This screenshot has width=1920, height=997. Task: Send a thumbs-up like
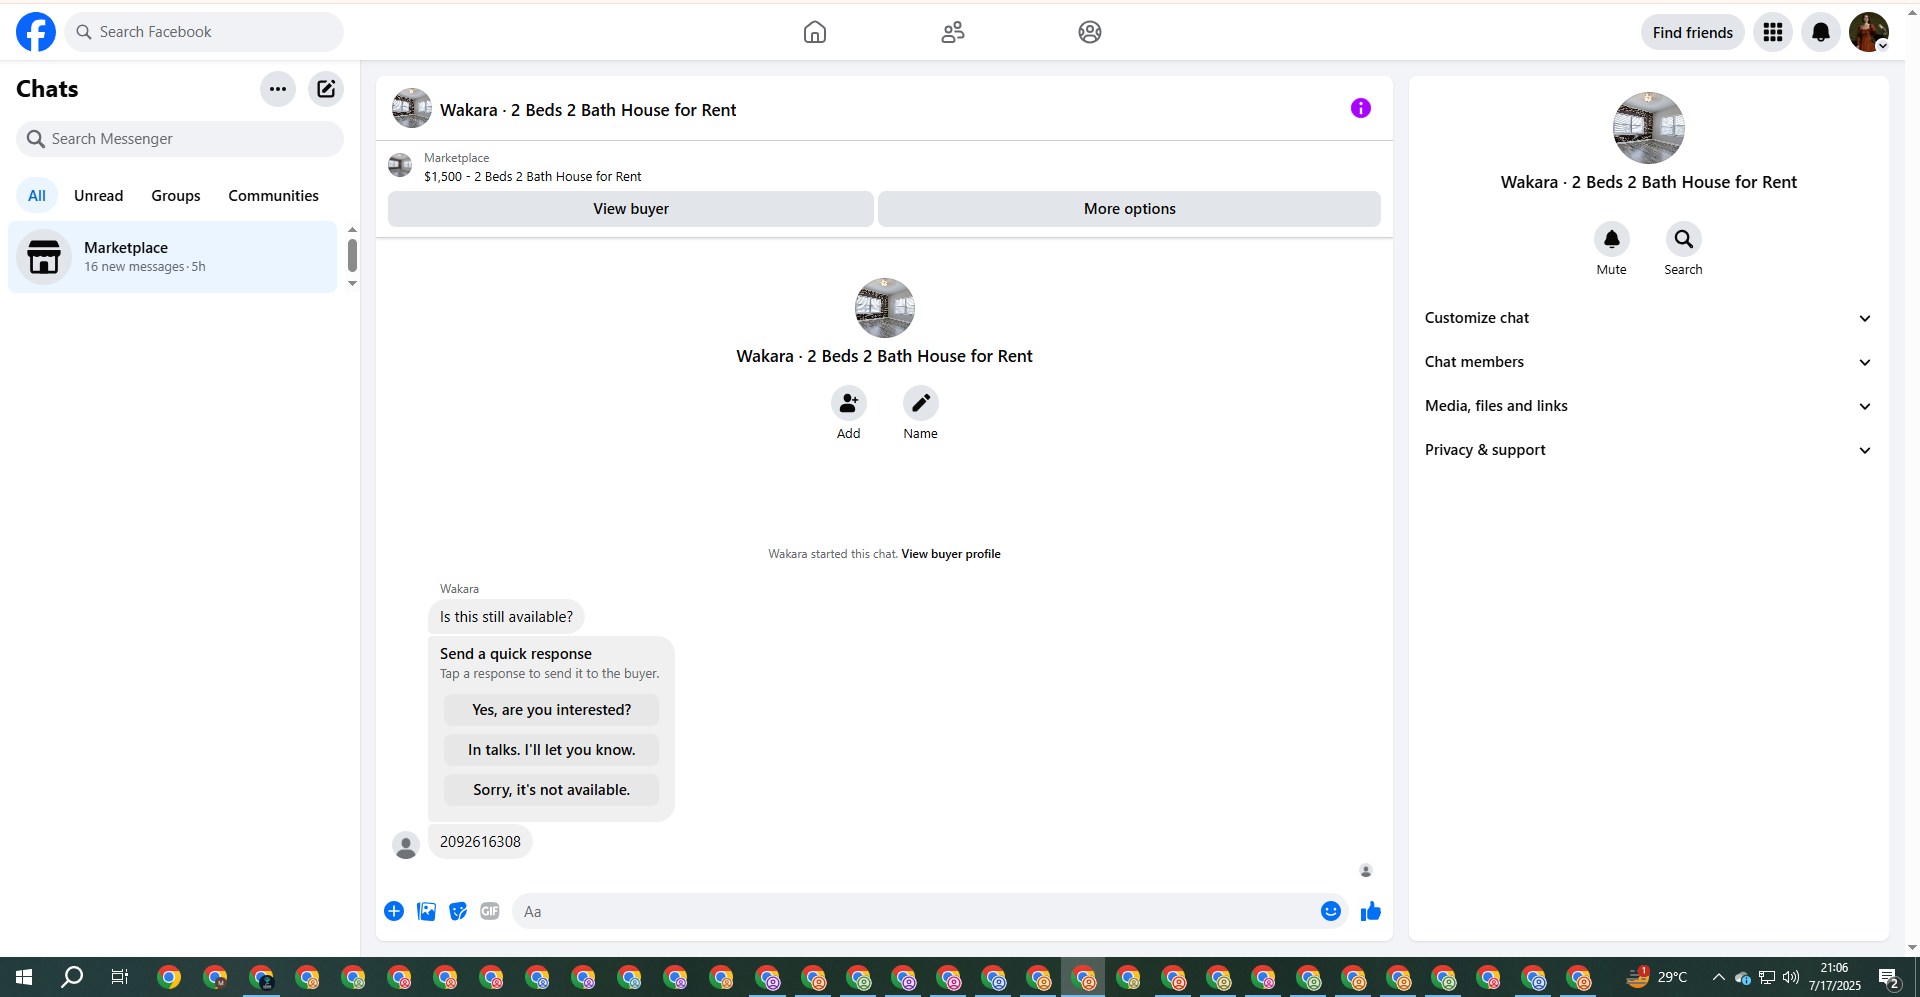pos(1371,911)
